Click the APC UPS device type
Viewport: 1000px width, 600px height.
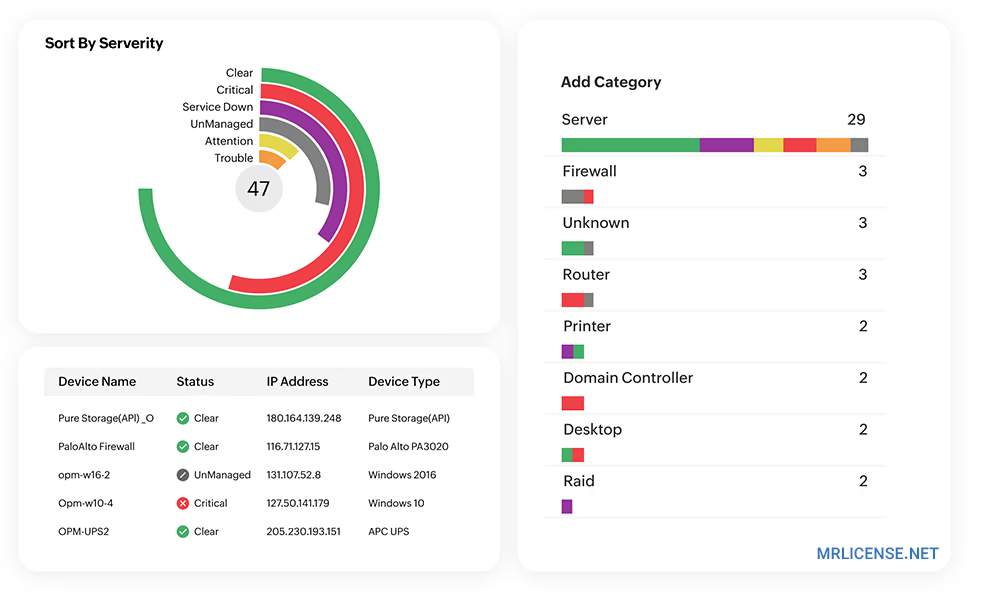[x=388, y=531]
